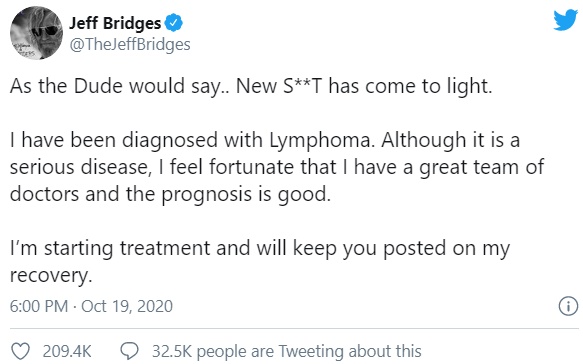This screenshot has height=364, width=583.
Task: Reply using the speech bubble icon
Action: pyautogui.click(x=129, y=351)
